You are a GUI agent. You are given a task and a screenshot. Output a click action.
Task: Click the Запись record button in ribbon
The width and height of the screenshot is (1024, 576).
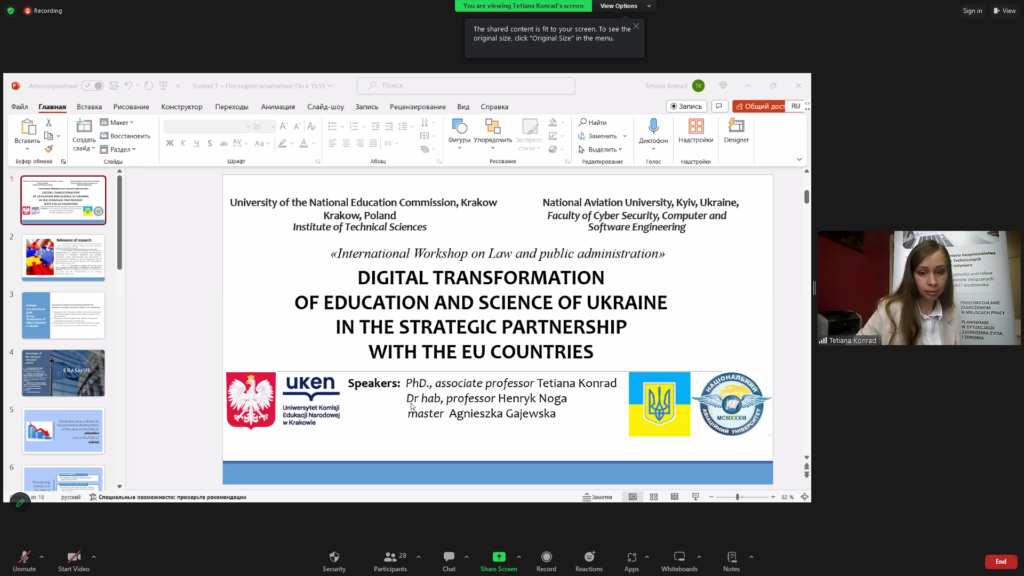[686, 106]
